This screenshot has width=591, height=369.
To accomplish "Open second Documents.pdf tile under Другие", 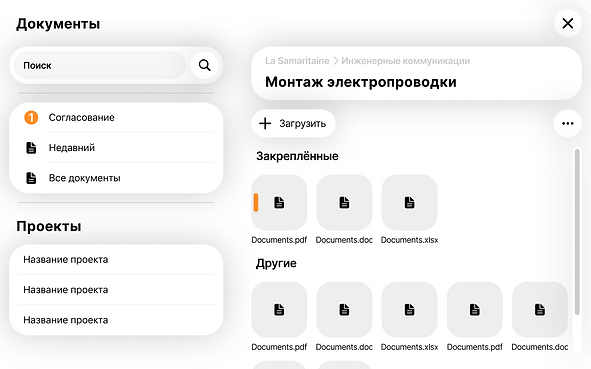I will 475,309.
